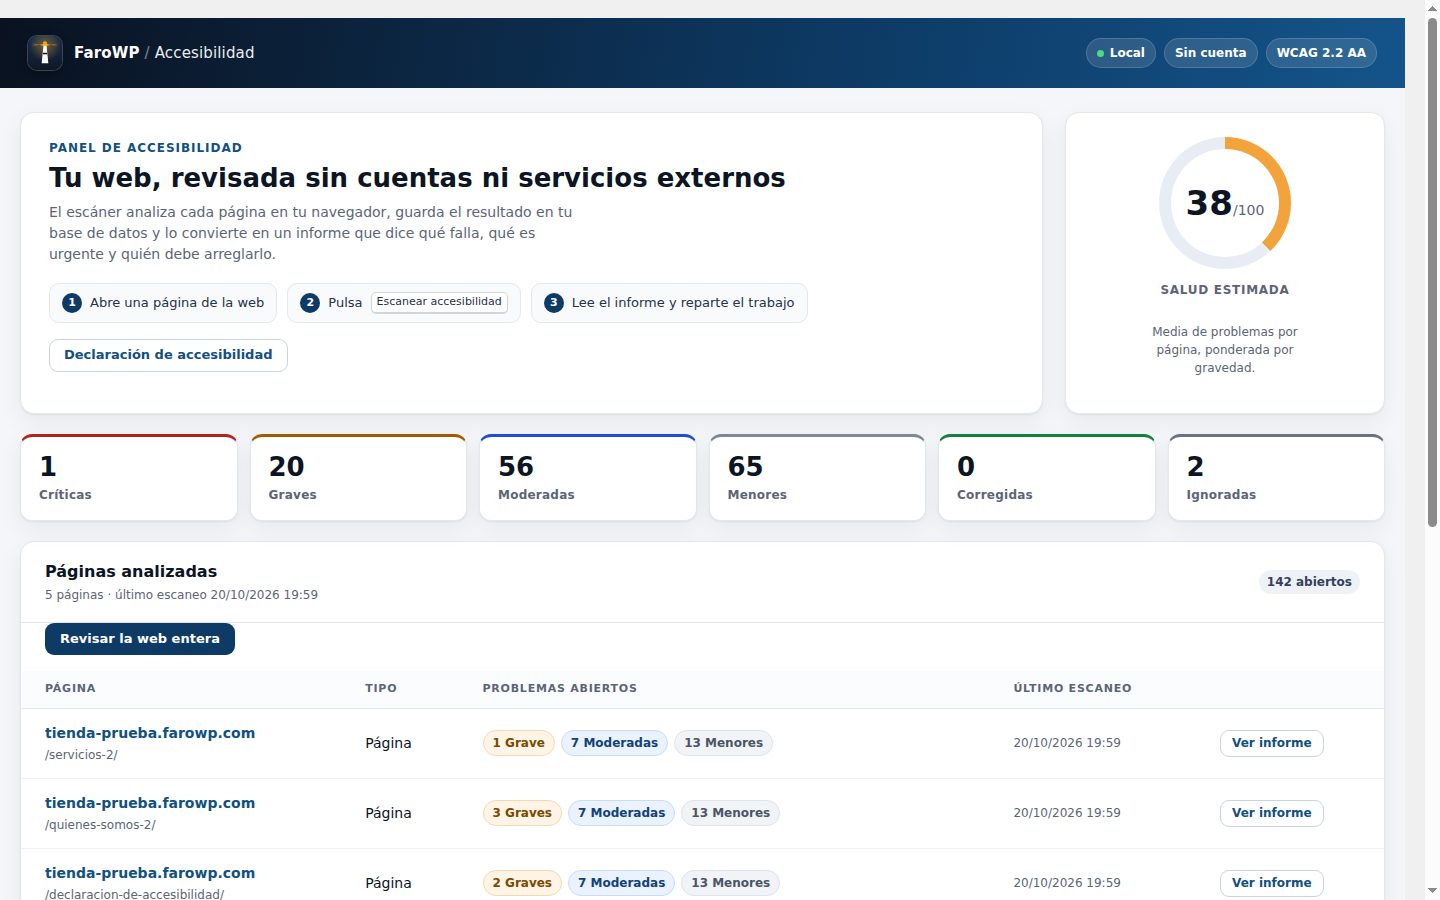Click the 1 Grave badge in servicios-2 row
This screenshot has height=900, width=1440.
518,743
